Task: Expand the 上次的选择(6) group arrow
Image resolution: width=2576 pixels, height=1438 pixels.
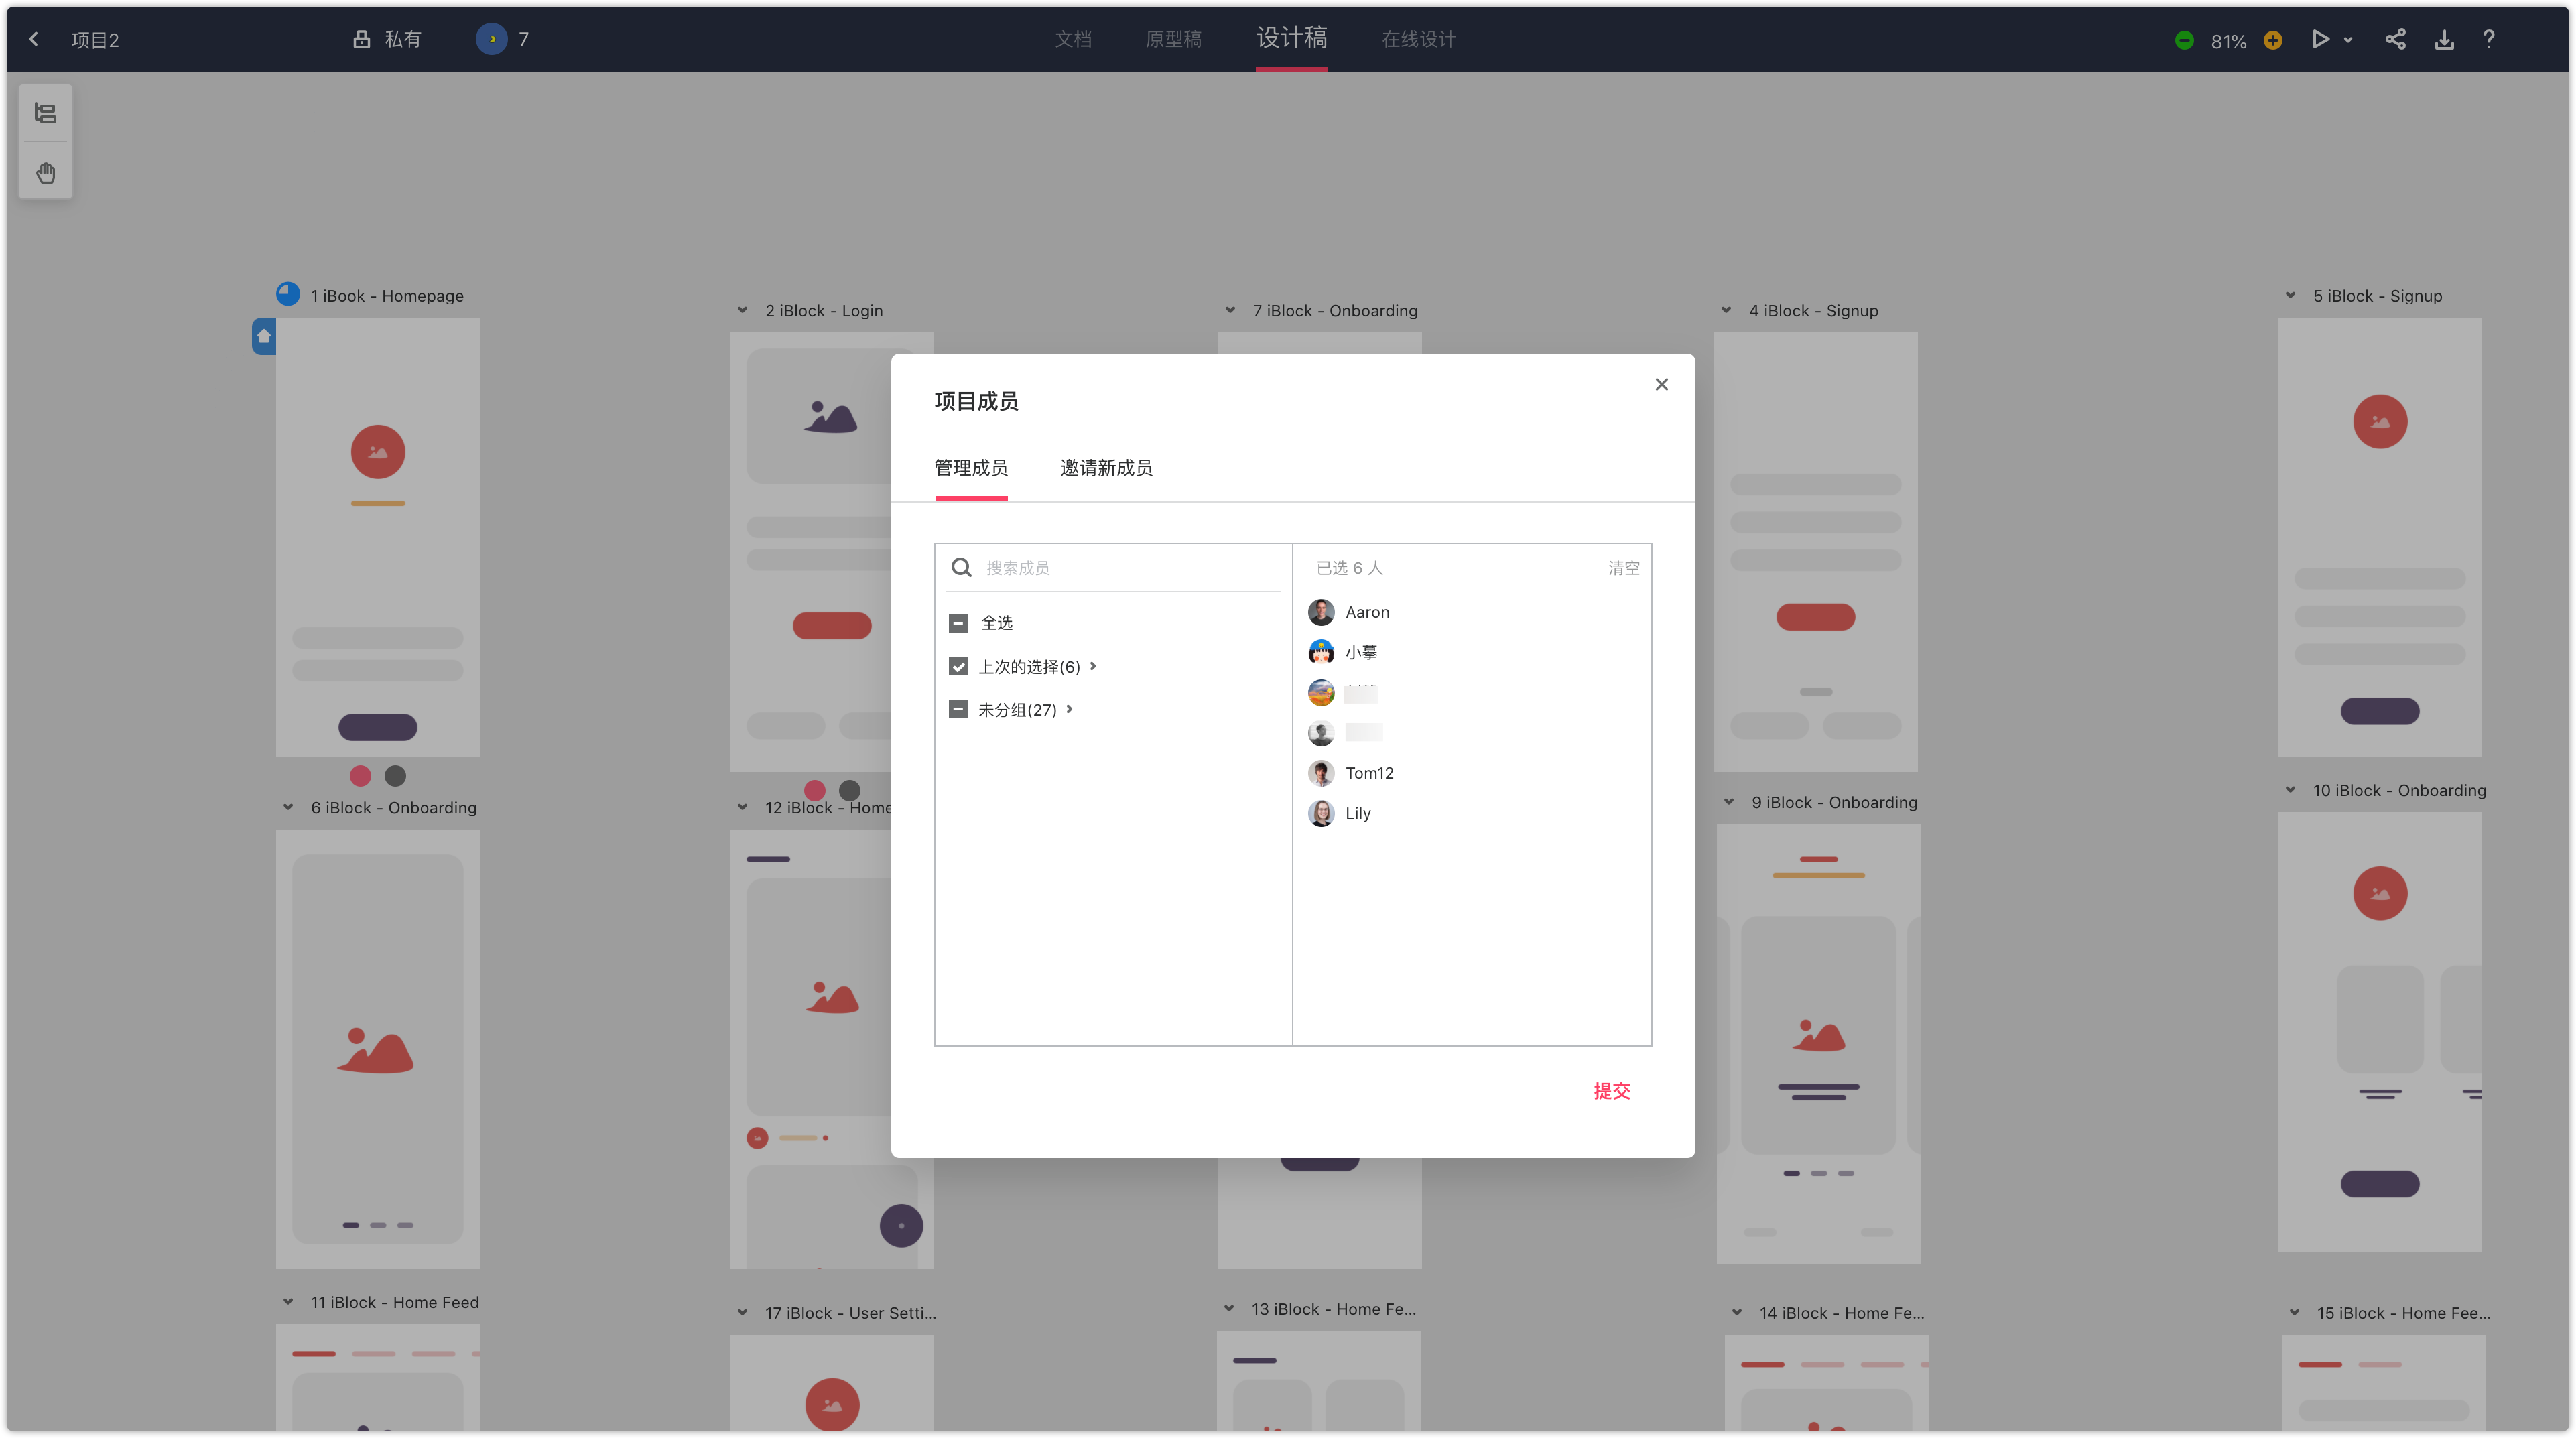Action: [x=1093, y=666]
